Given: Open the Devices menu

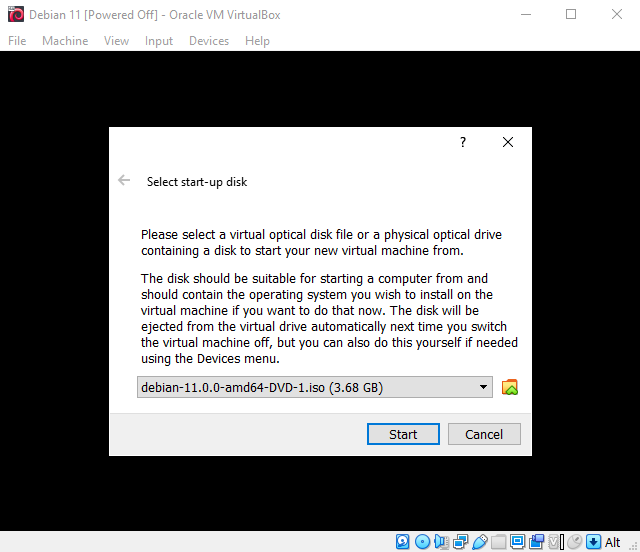Looking at the screenshot, I should (208, 41).
